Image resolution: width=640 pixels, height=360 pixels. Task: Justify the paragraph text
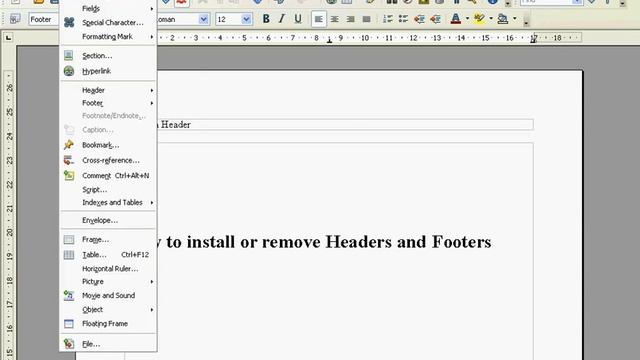tap(367, 19)
